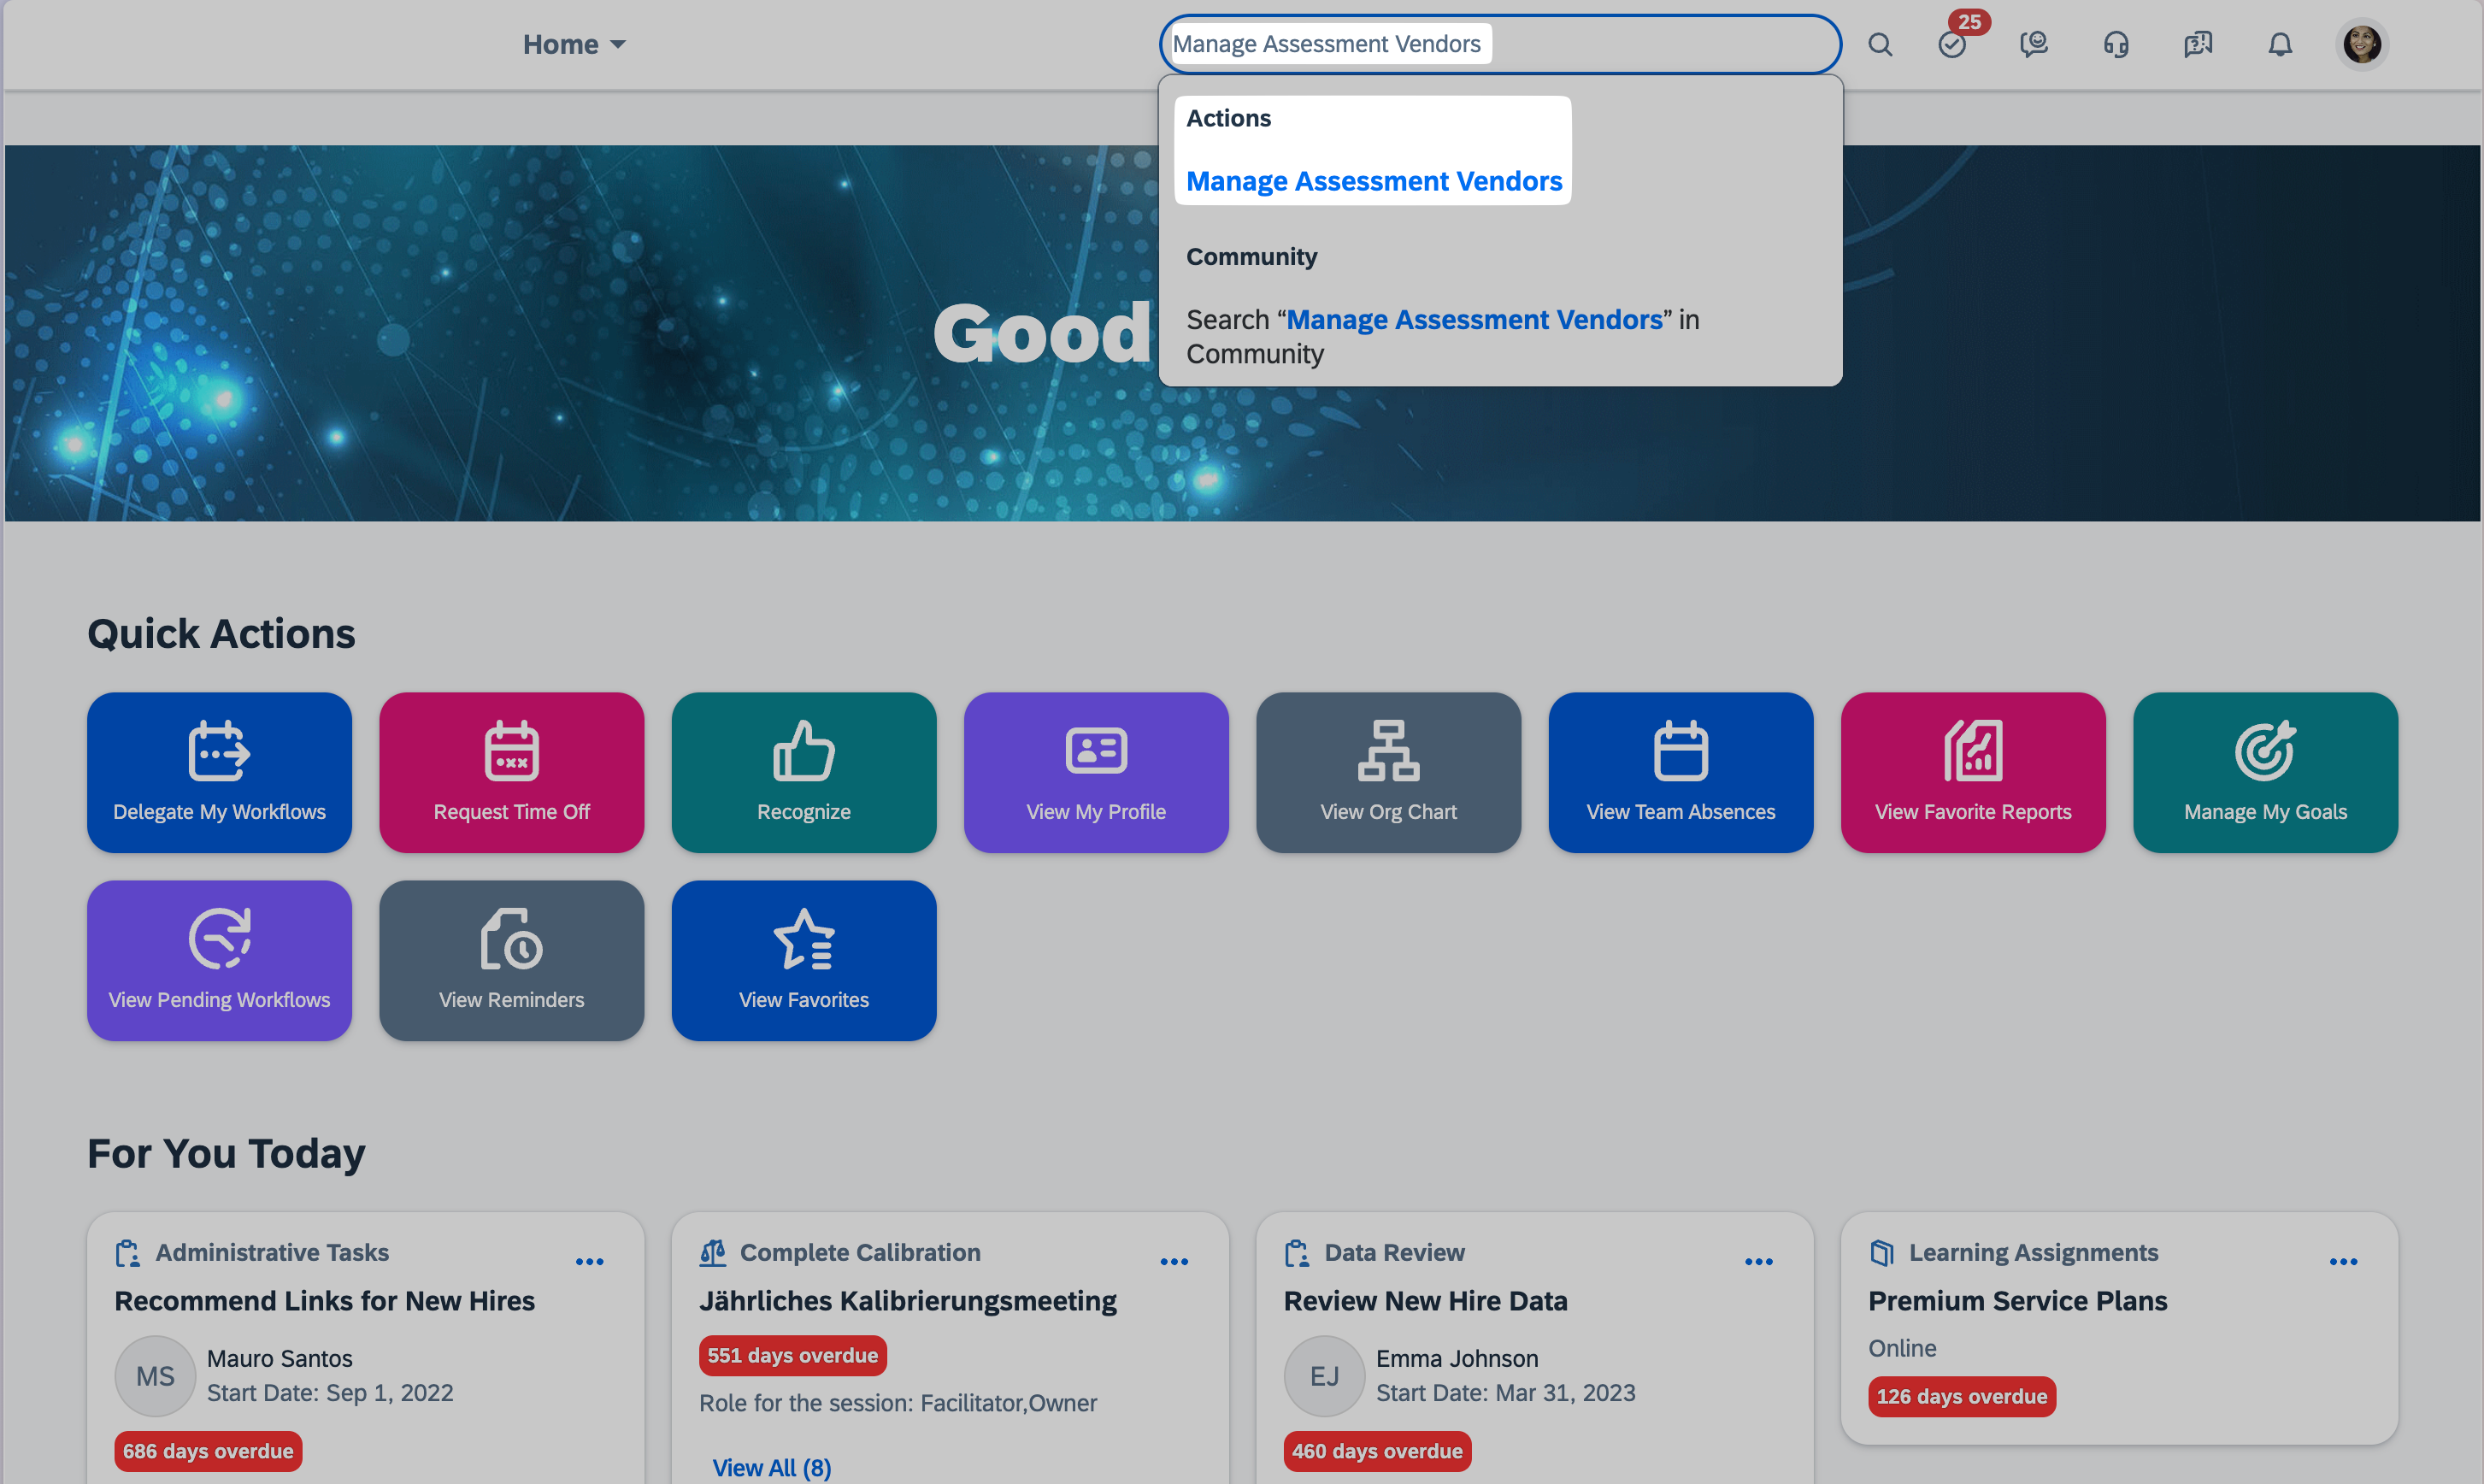Open Premium Service Plans learning item
This screenshot has width=2484, height=1484.
click(2018, 1301)
